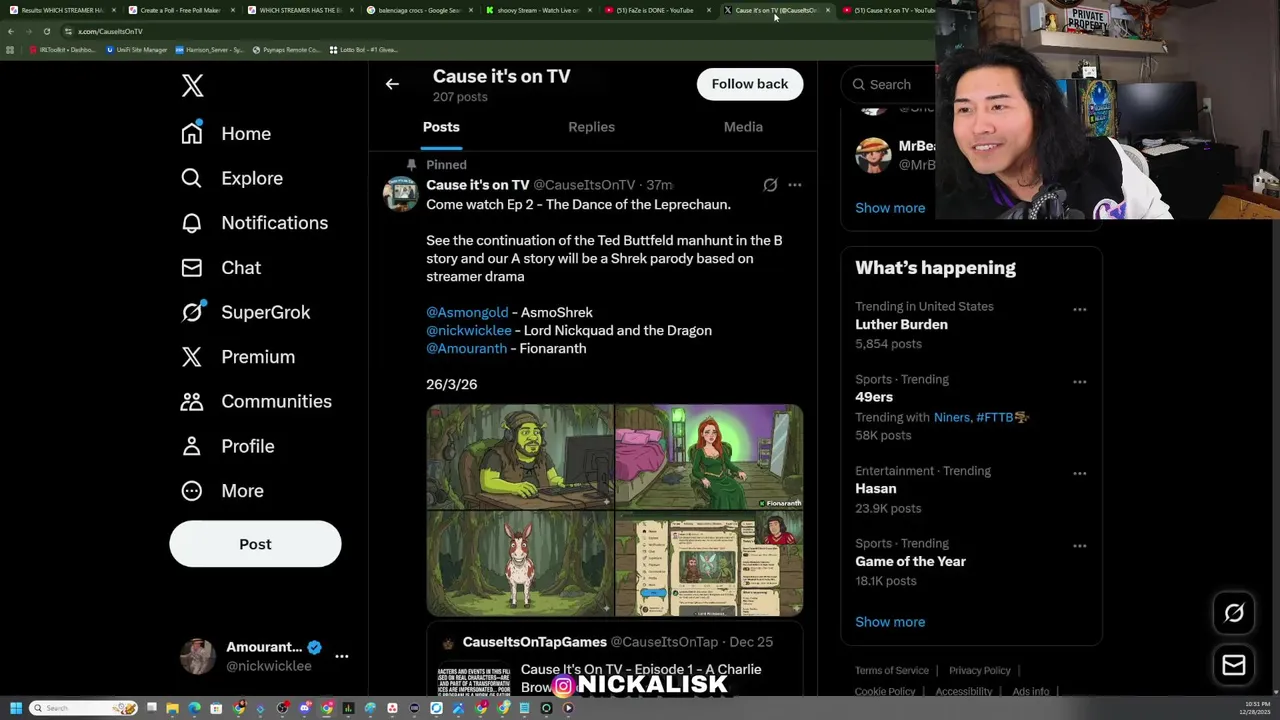
Task: Click the X logo in the sidebar
Action: point(192,85)
